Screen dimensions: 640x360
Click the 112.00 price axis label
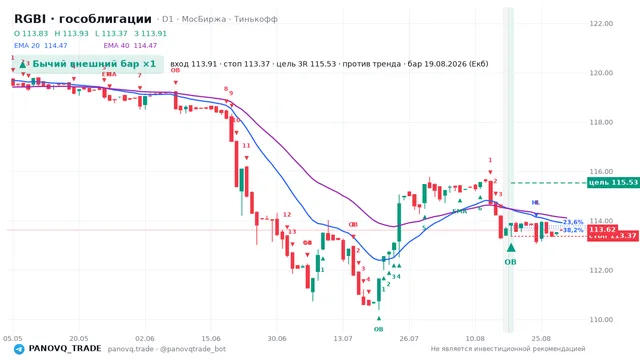click(x=601, y=270)
